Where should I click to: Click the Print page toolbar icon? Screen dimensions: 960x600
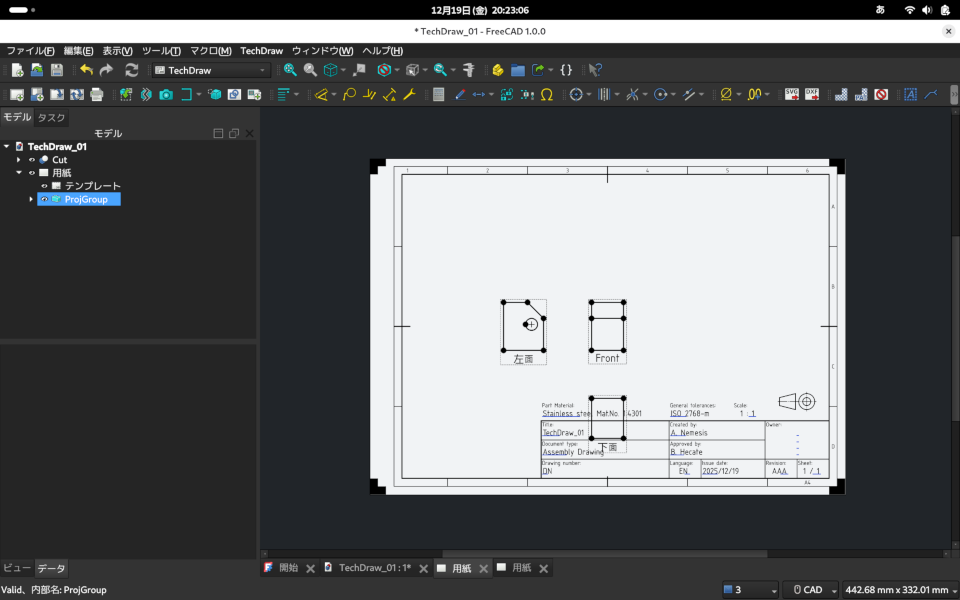click(97, 95)
